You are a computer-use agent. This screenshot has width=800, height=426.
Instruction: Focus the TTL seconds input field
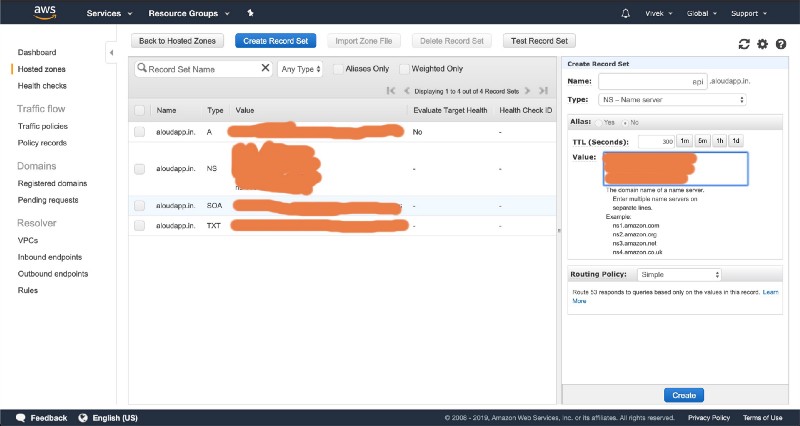(657, 141)
